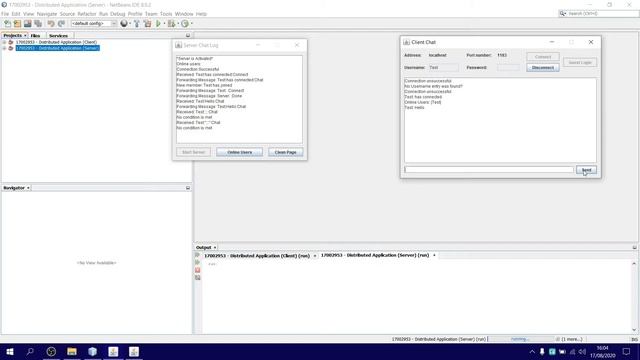Click the clock date in the taskbar
The width and height of the screenshot is (640, 360).
(x=602, y=356)
